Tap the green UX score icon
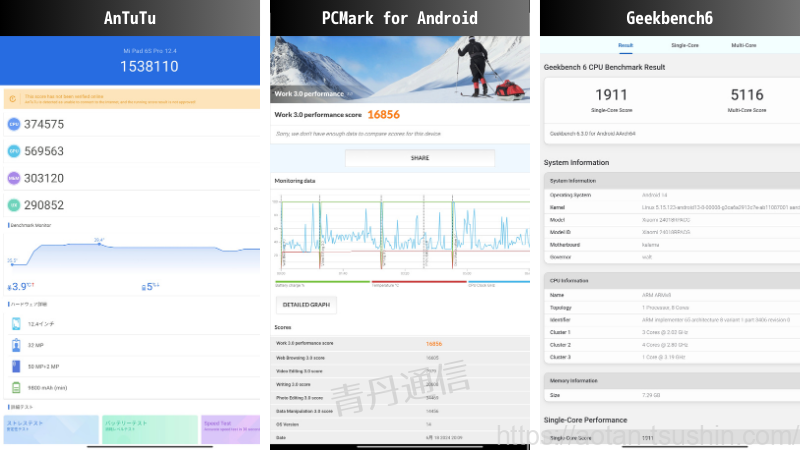 tap(14, 205)
